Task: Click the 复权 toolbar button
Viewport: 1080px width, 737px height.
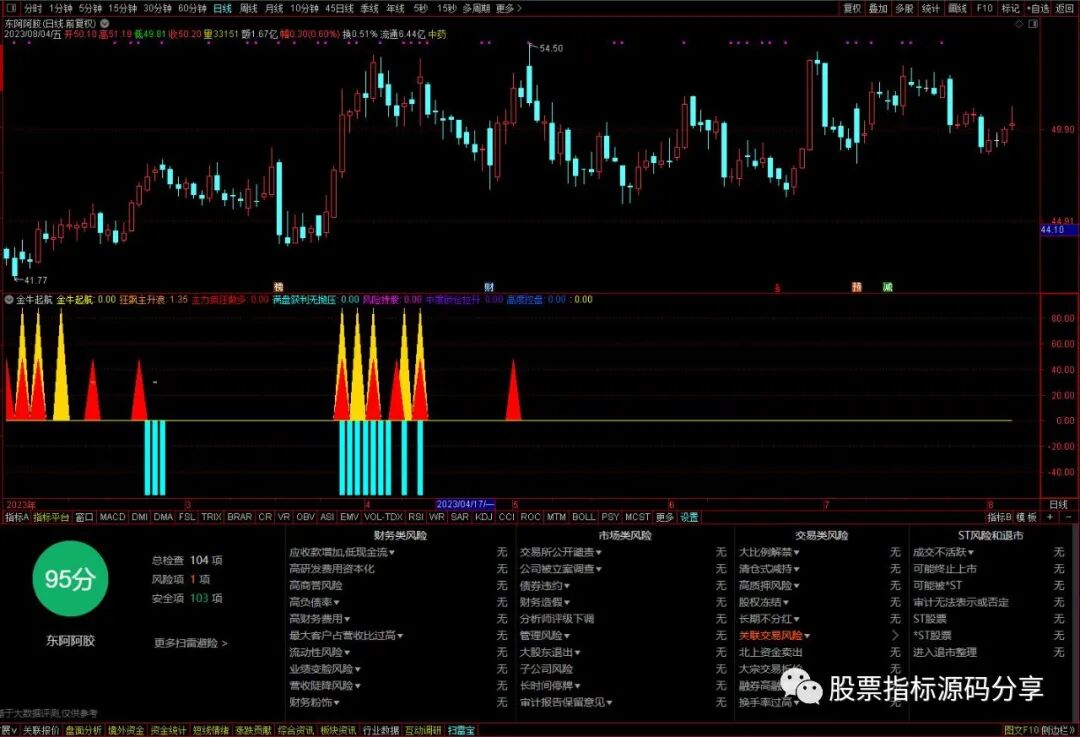Action: point(852,8)
